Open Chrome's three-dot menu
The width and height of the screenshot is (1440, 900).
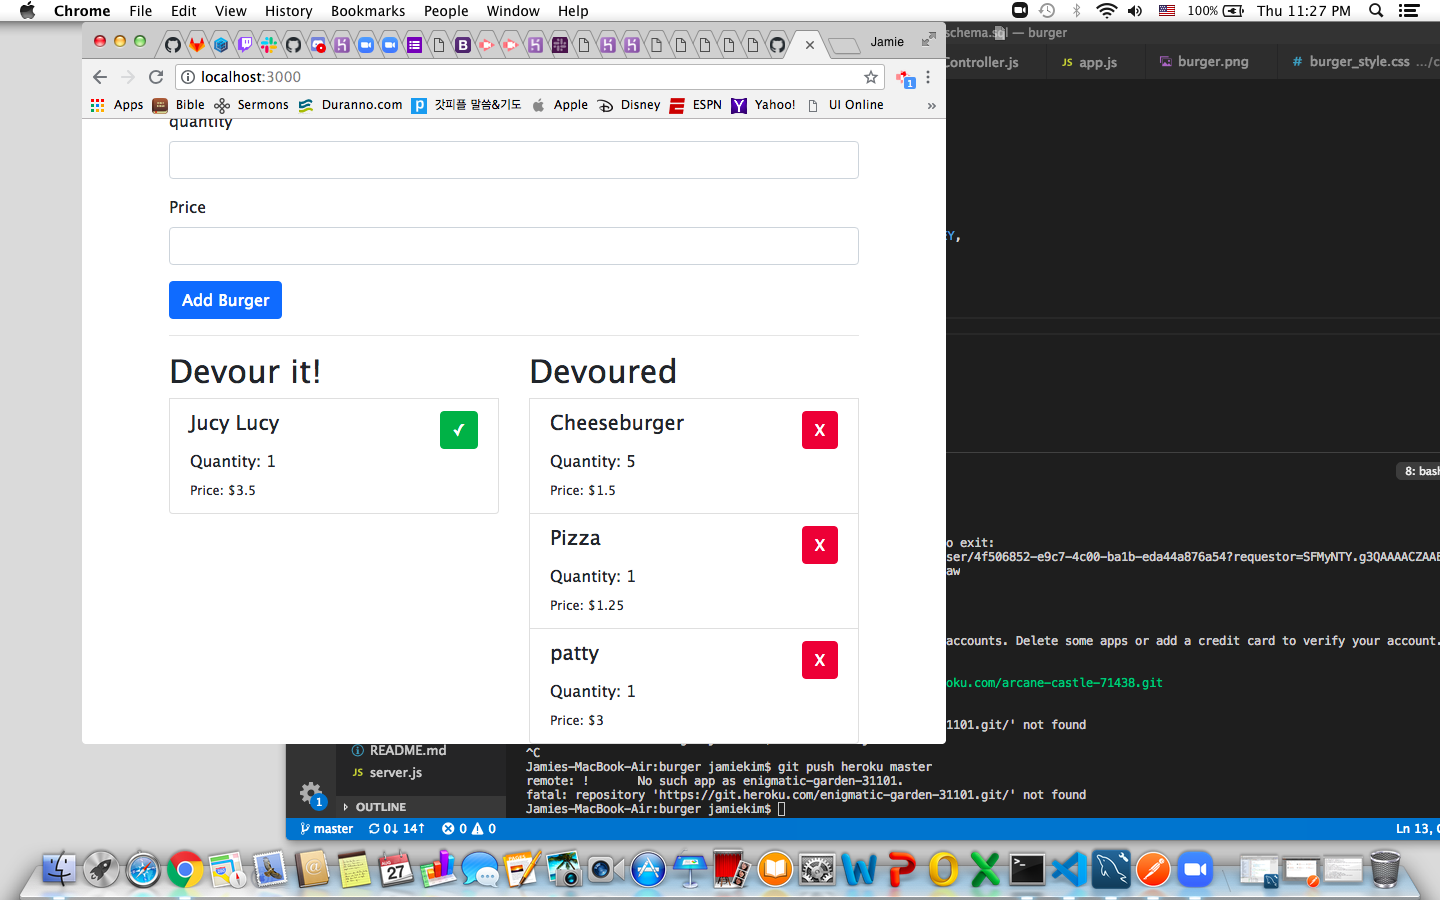point(927,77)
